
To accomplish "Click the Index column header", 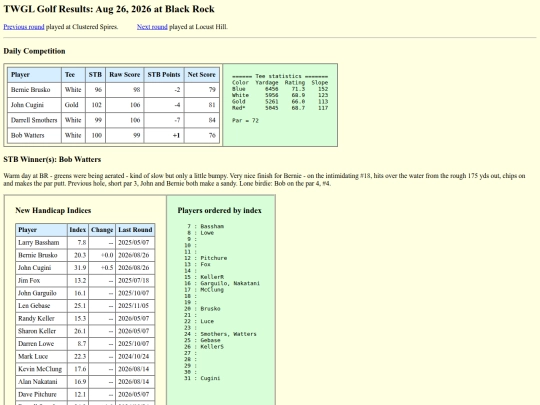I will [77, 230].
